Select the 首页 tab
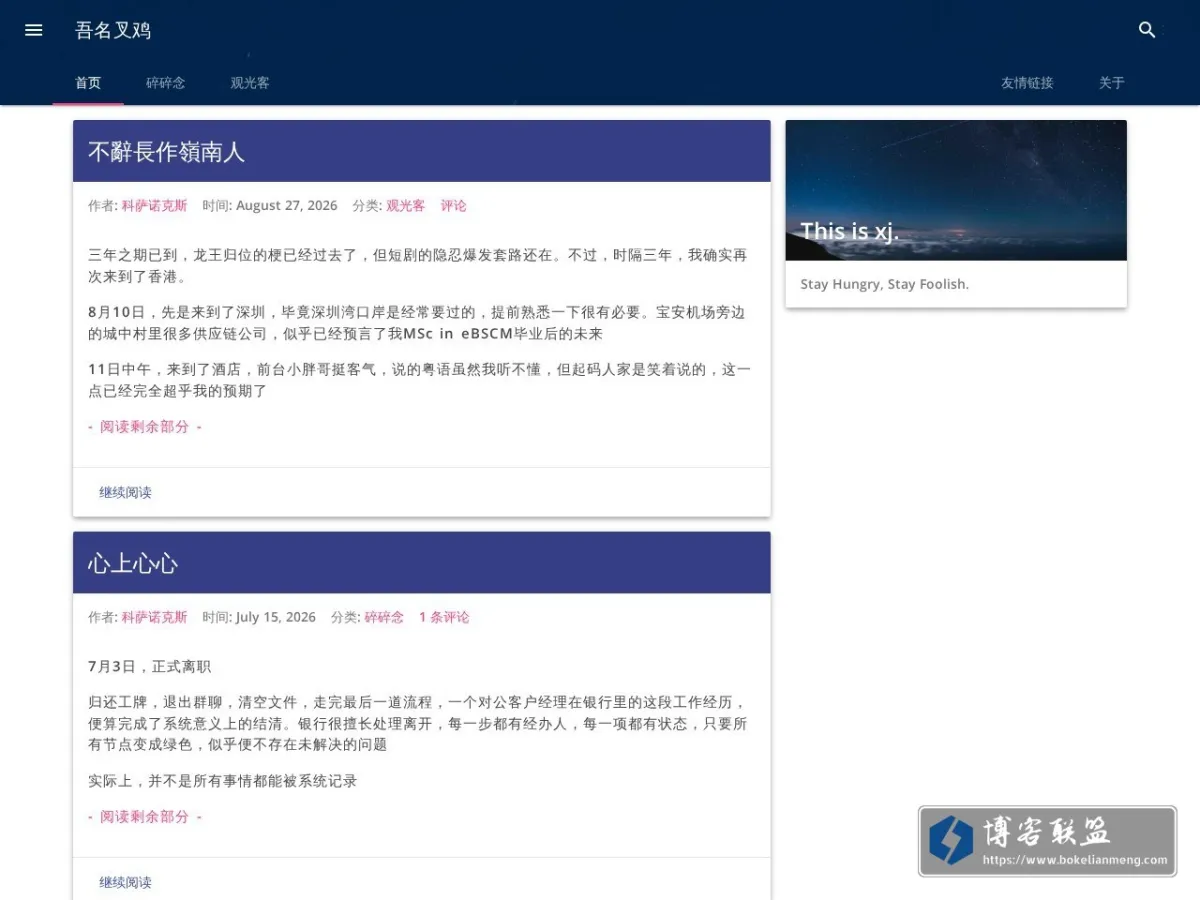This screenshot has height=900, width=1200. (88, 83)
